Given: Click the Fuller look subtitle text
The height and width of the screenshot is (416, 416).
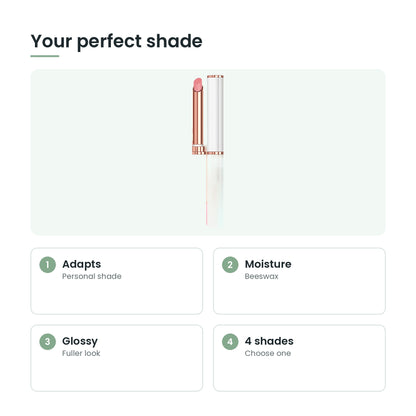Looking at the screenshot, I should tap(81, 353).
